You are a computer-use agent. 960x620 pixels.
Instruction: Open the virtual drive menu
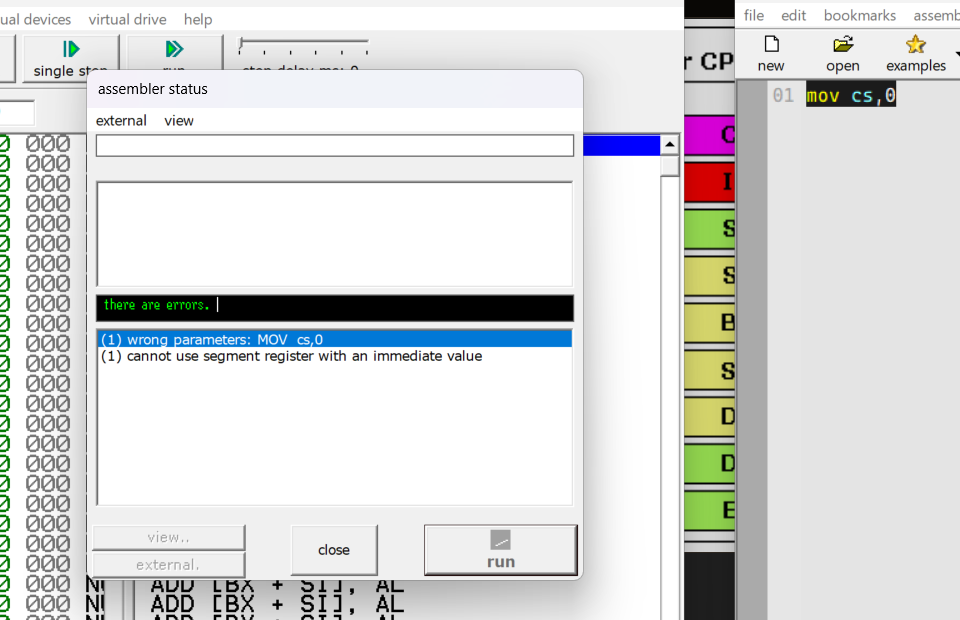pos(127,20)
